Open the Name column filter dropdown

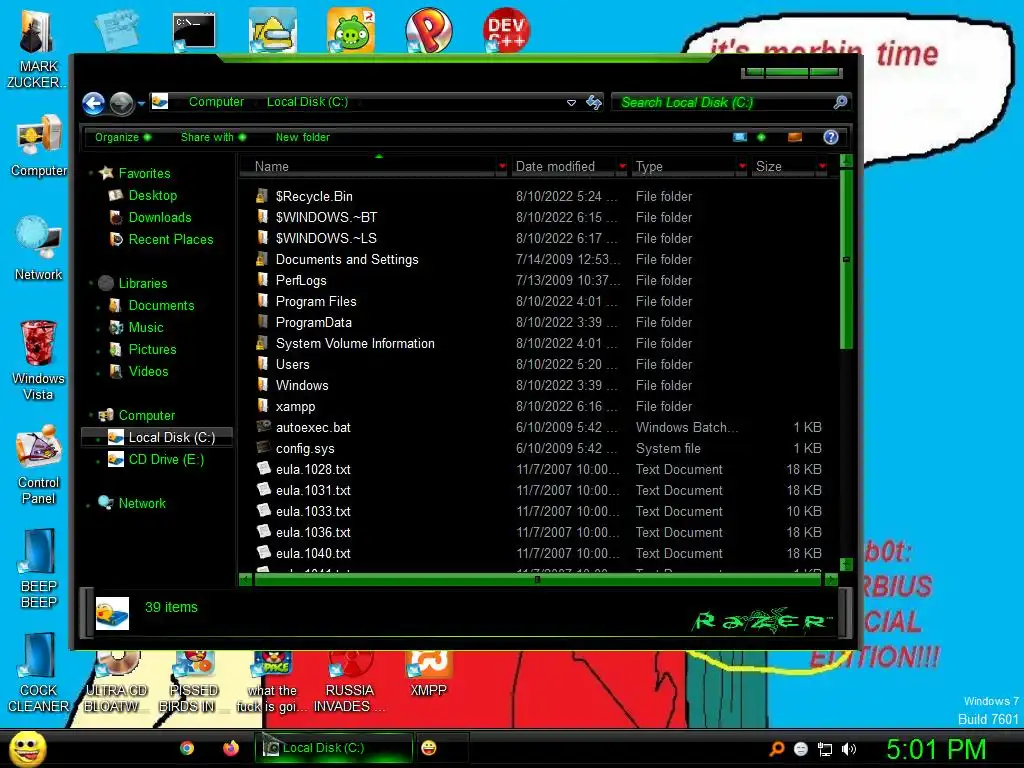[x=502, y=167]
